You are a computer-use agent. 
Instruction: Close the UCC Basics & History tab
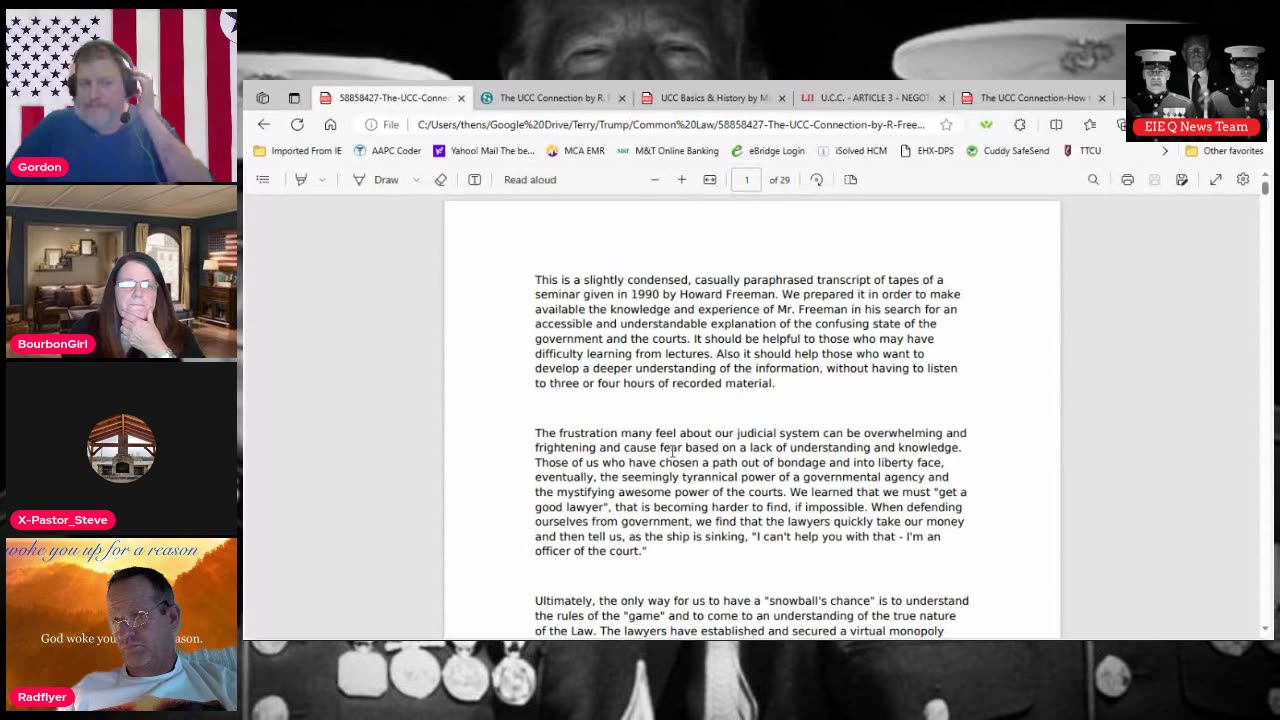pyautogui.click(x=782, y=98)
